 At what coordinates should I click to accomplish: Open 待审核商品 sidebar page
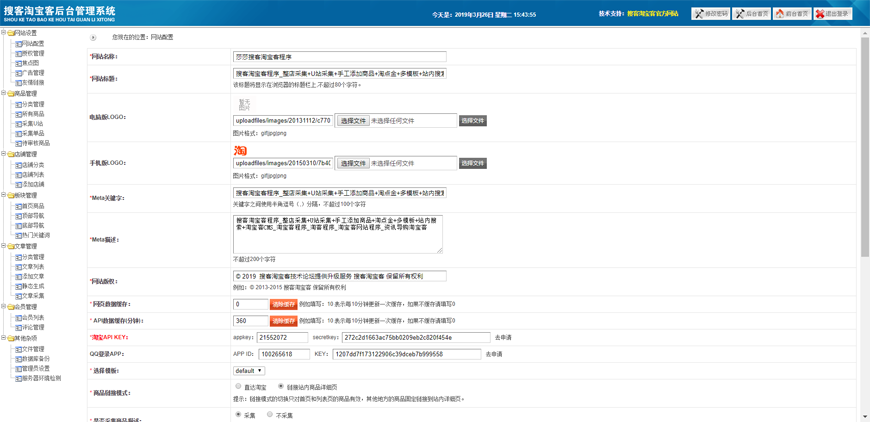coord(36,143)
